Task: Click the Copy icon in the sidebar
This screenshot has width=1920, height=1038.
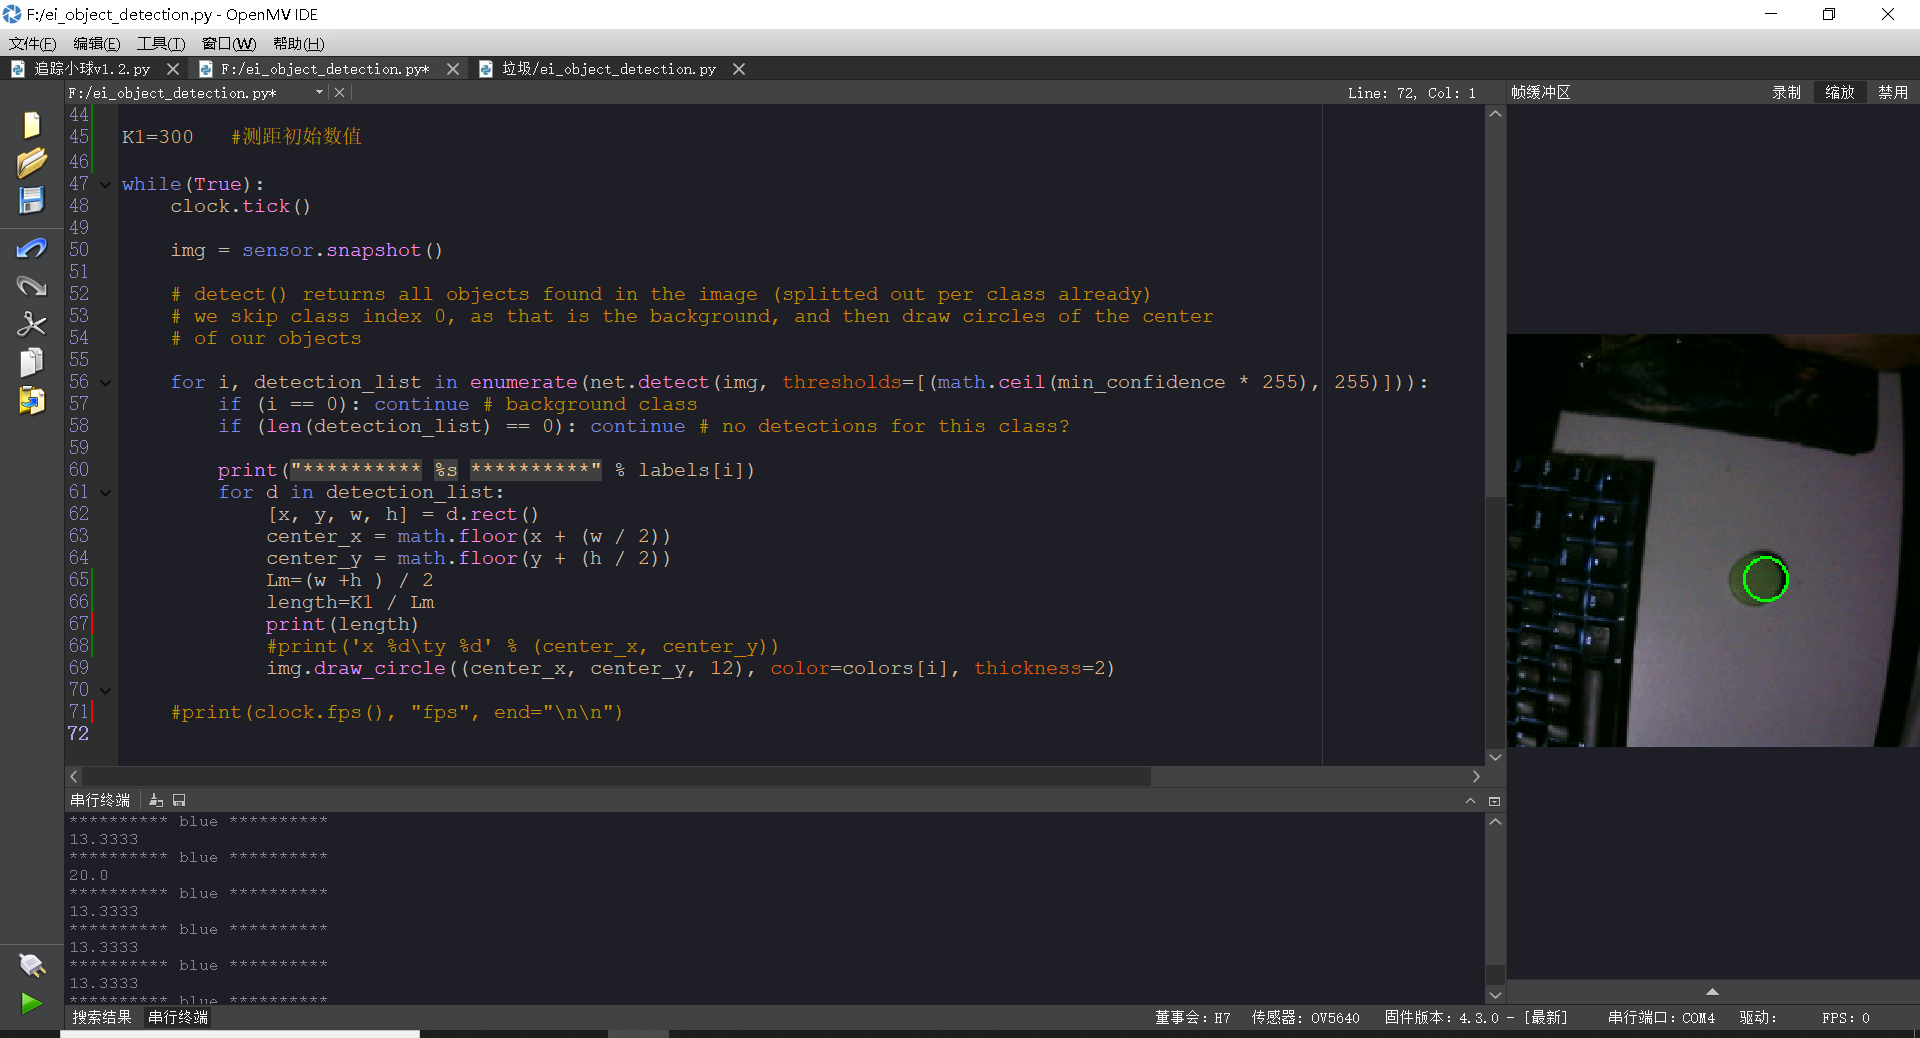Action: (32, 362)
